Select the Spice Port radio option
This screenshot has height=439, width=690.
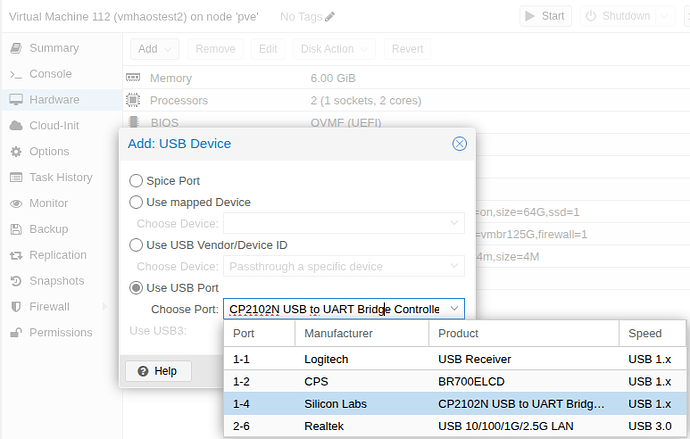(137, 181)
